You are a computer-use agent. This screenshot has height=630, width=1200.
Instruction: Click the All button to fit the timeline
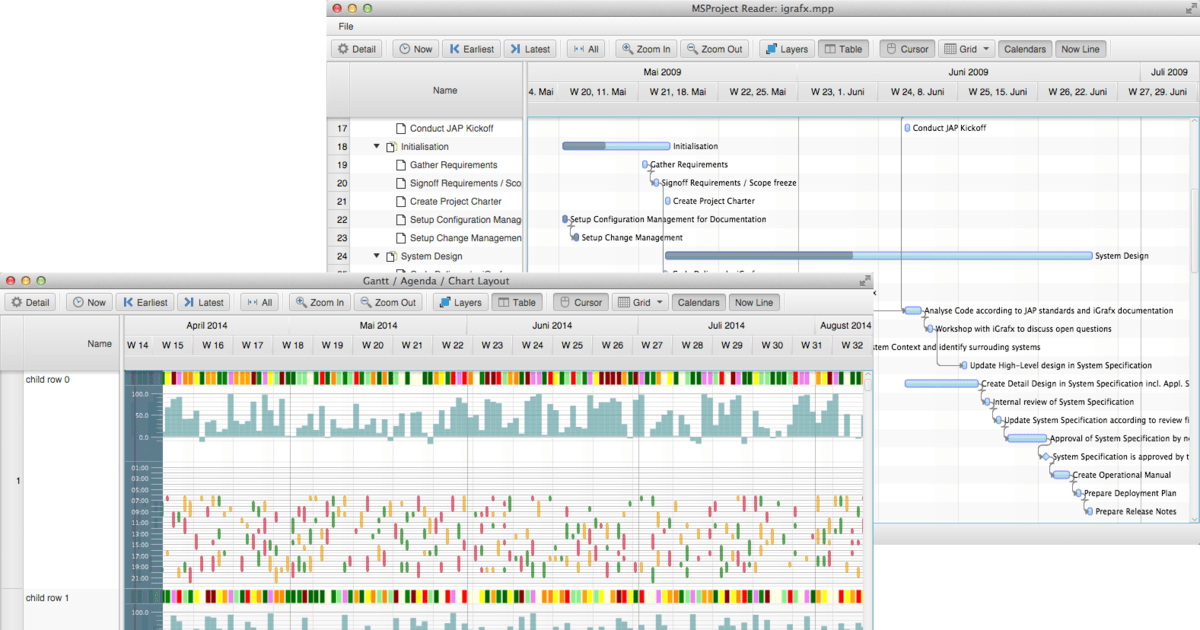pos(586,48)
